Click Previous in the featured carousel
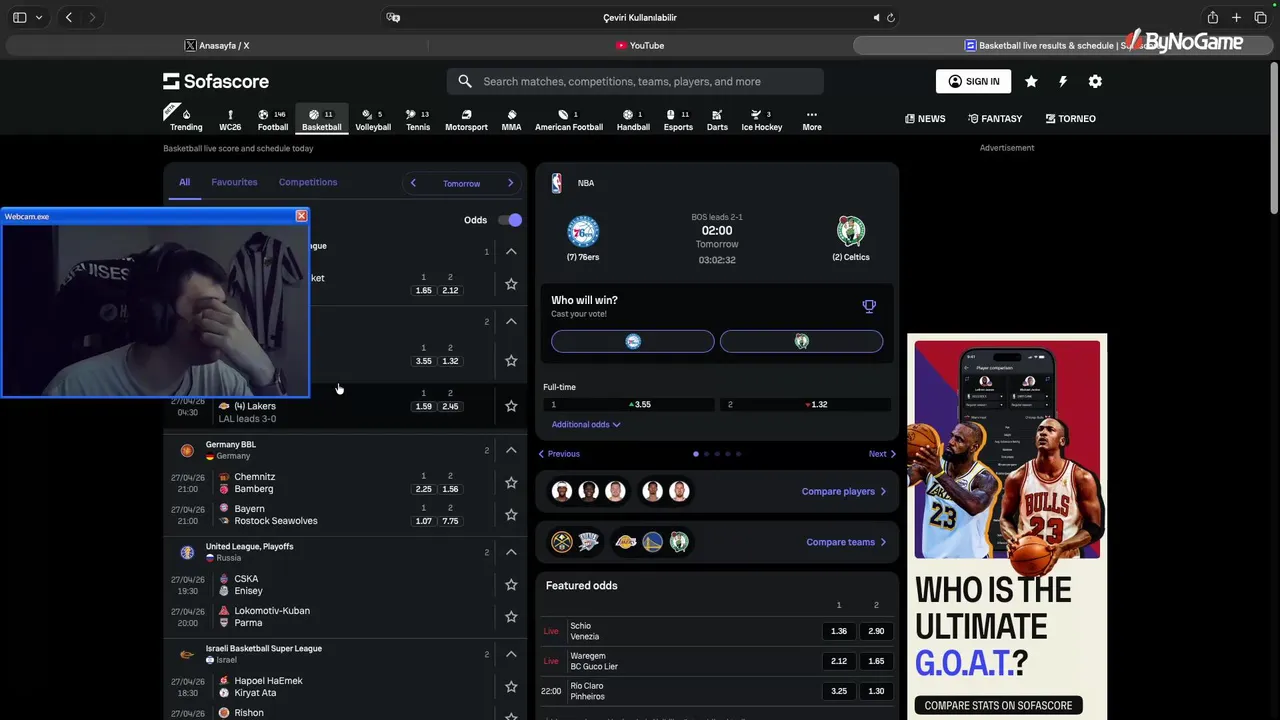Viewport: 1280px width, 720px height. 559,454
